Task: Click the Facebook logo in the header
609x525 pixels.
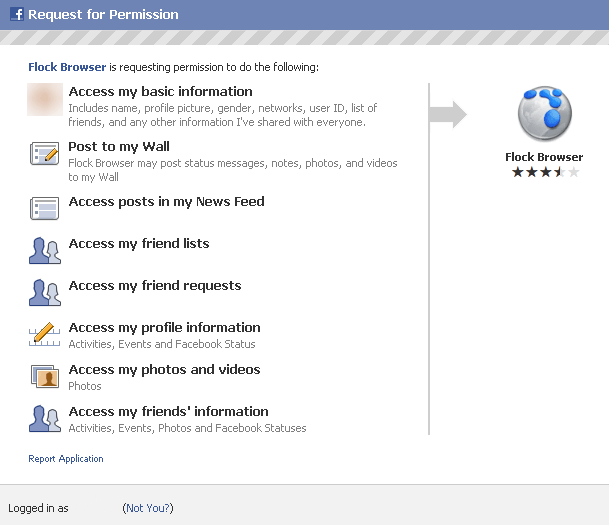Action: 17,14
